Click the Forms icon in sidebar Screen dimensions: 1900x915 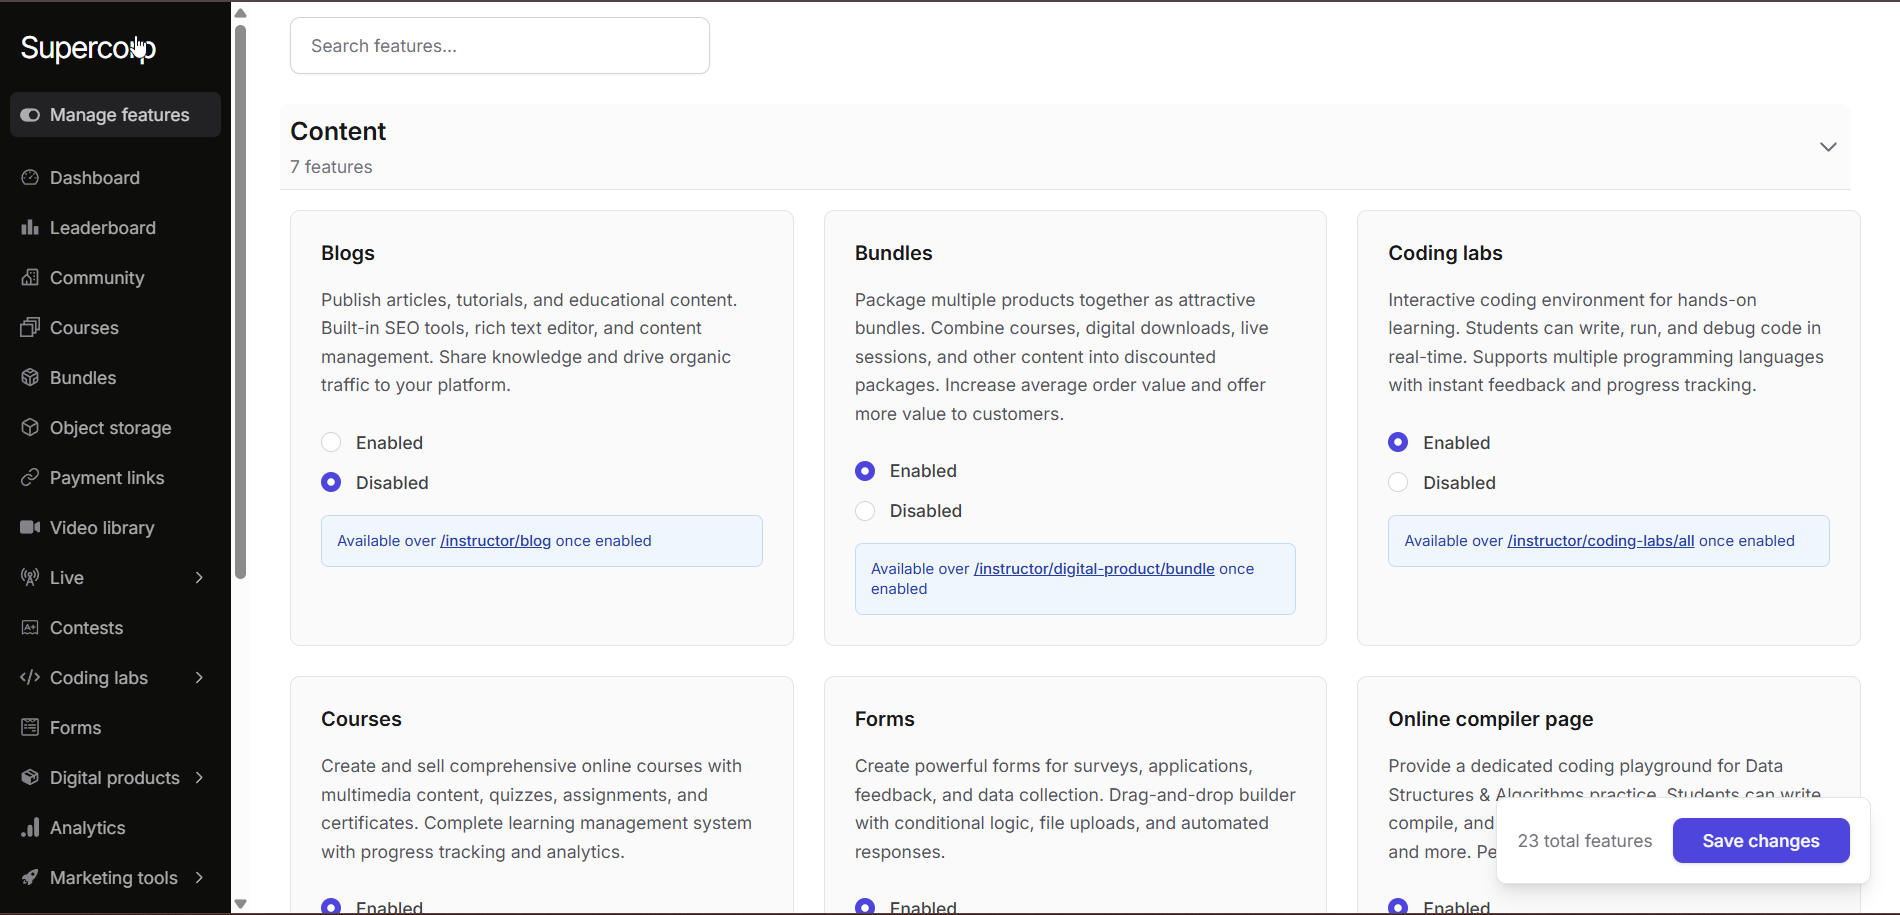pyautogui.click(x=30, y=728)
